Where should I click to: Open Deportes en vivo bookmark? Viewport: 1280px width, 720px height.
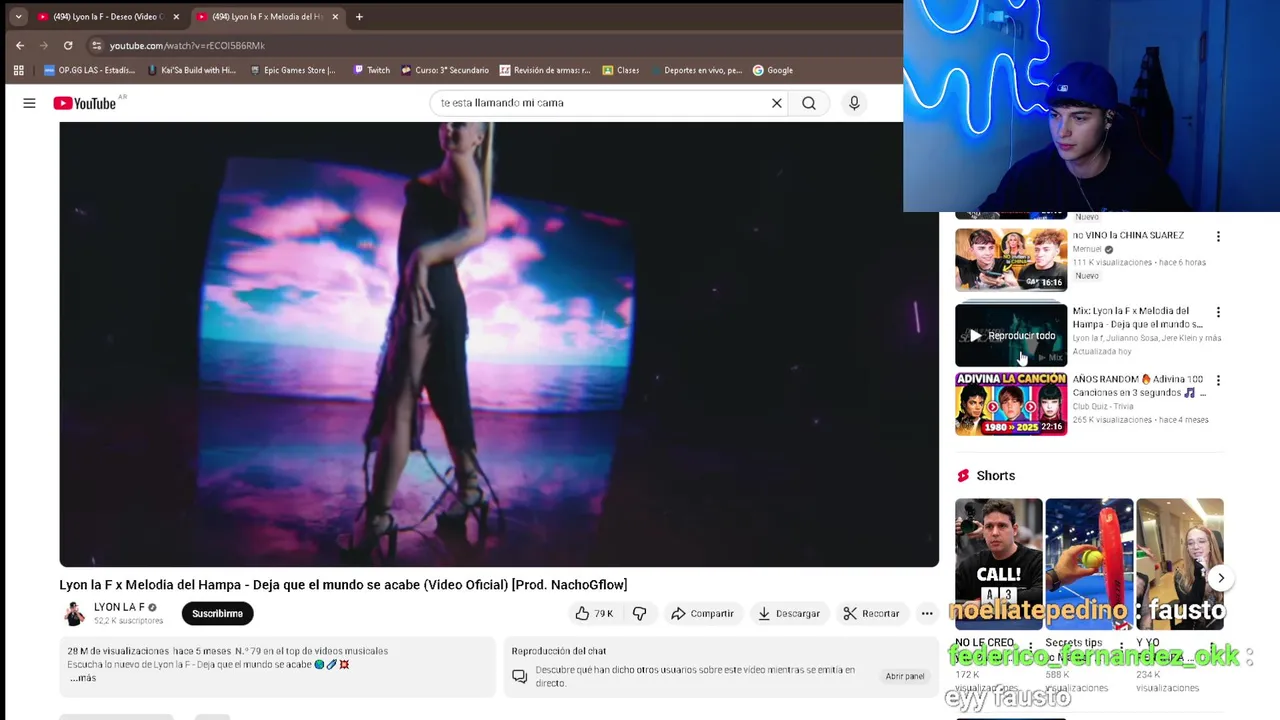[696, 70]
